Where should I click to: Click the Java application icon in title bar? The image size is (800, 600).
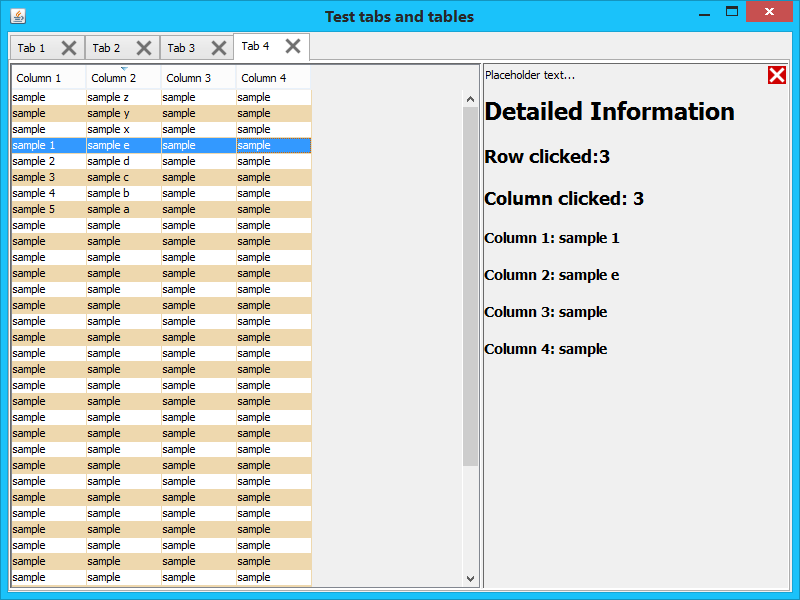18,16
